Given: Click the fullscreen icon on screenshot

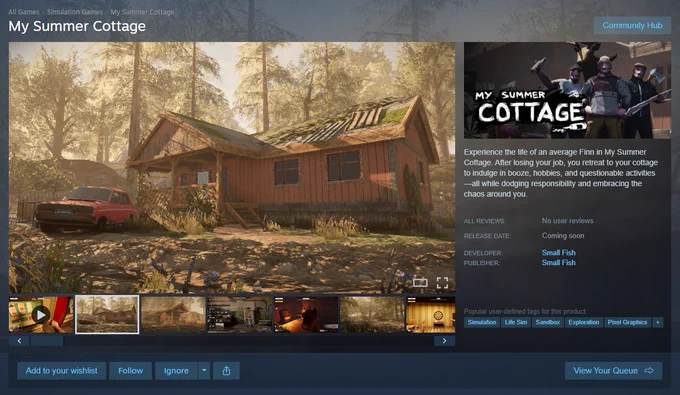Looking at the screenshot, I should click(x=442, y=283).
